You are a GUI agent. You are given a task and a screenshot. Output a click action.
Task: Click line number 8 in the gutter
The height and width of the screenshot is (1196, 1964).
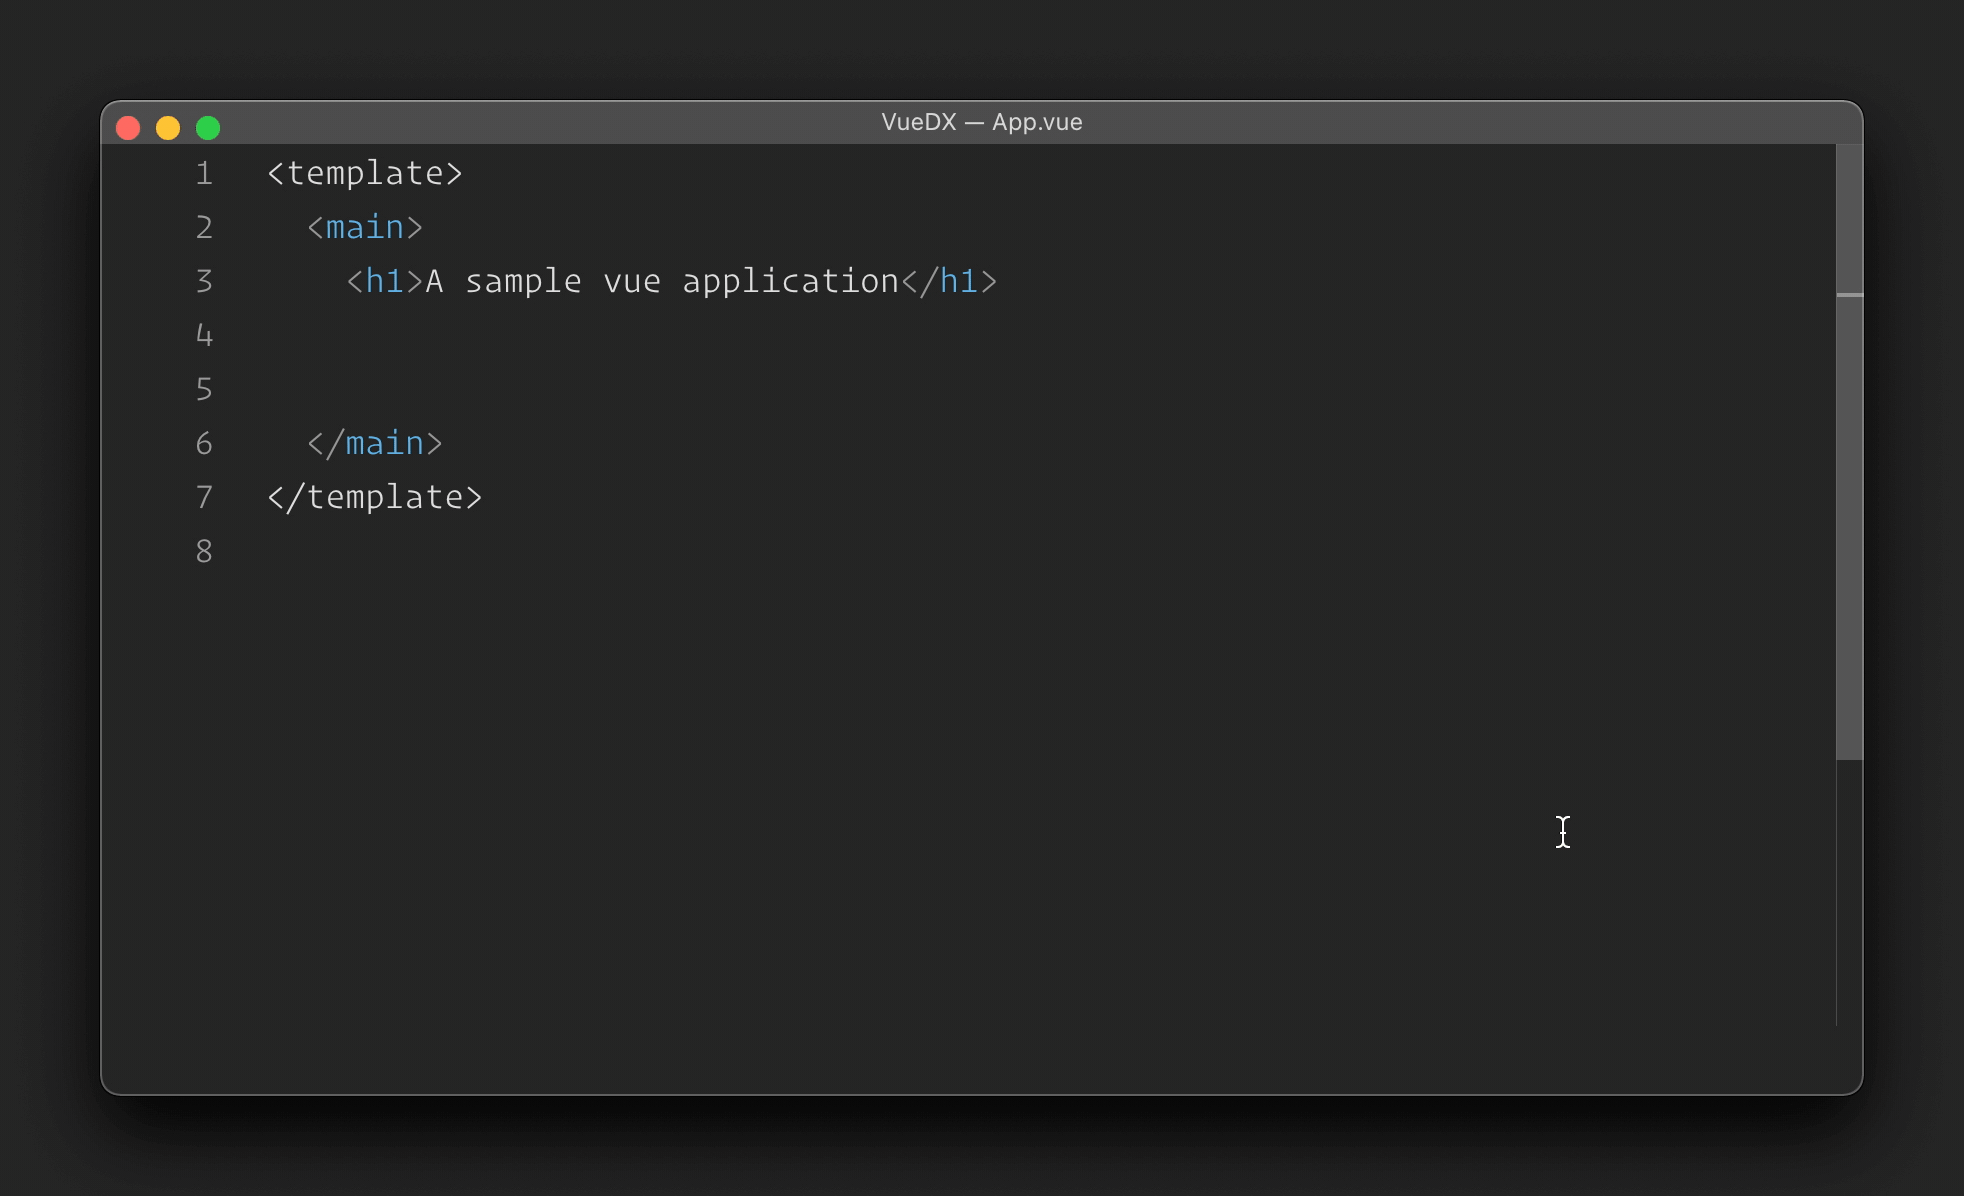coord(204,552)
